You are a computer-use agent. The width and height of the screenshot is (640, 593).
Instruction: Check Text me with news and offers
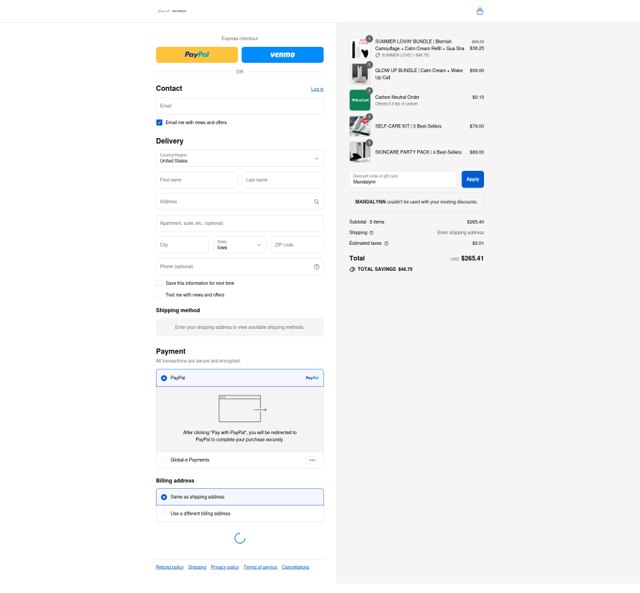click(x=159, y=295)
